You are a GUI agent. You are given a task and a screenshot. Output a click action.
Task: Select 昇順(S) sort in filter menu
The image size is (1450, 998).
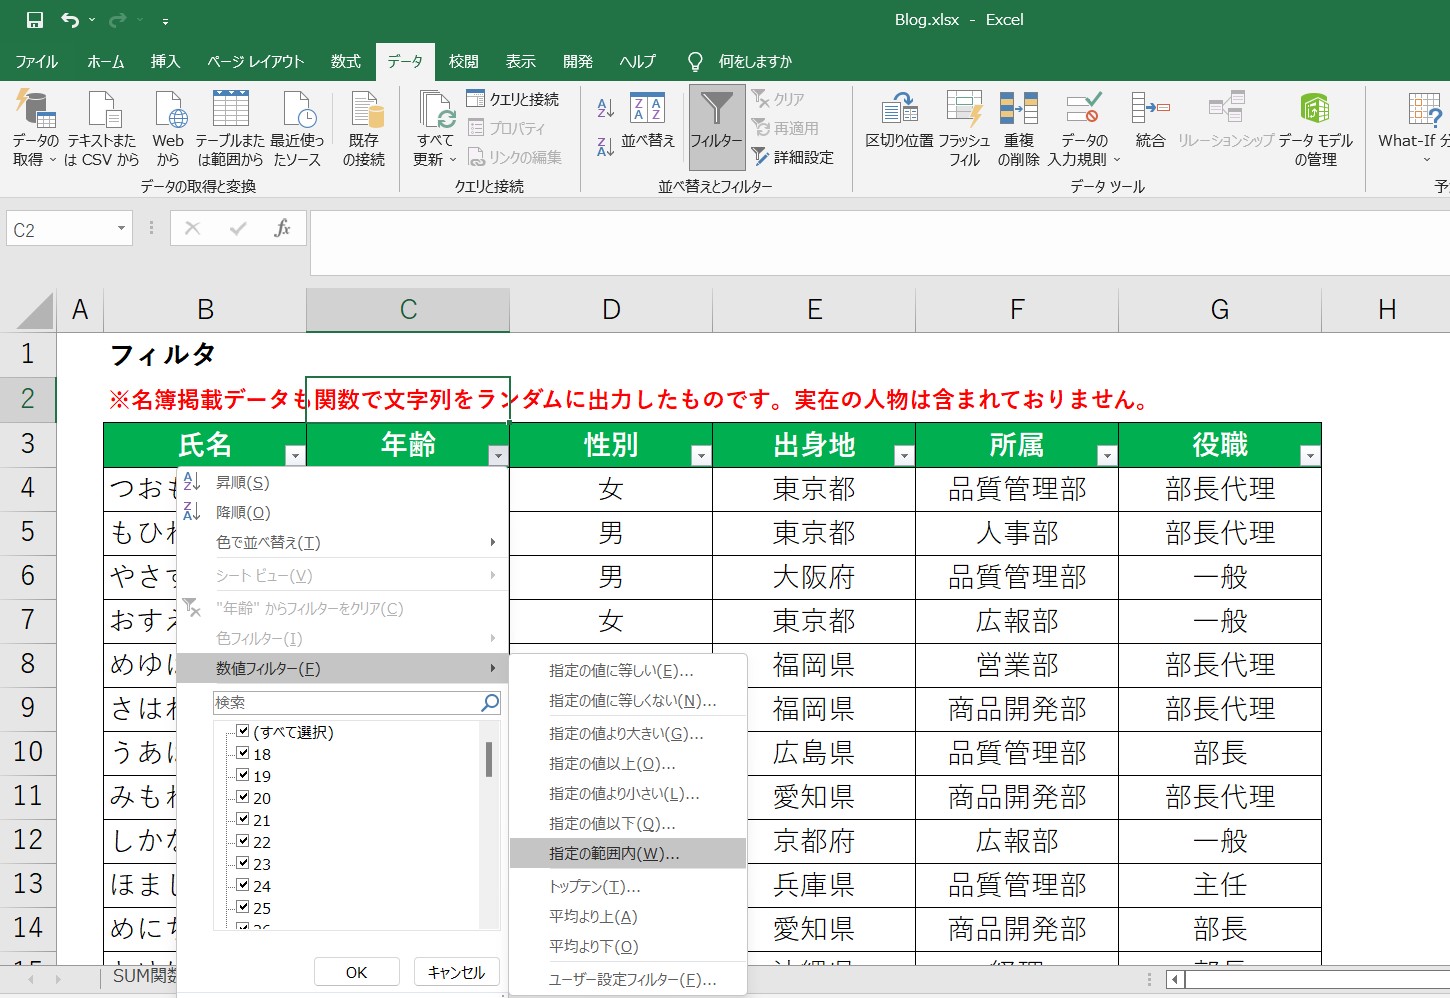343,482
